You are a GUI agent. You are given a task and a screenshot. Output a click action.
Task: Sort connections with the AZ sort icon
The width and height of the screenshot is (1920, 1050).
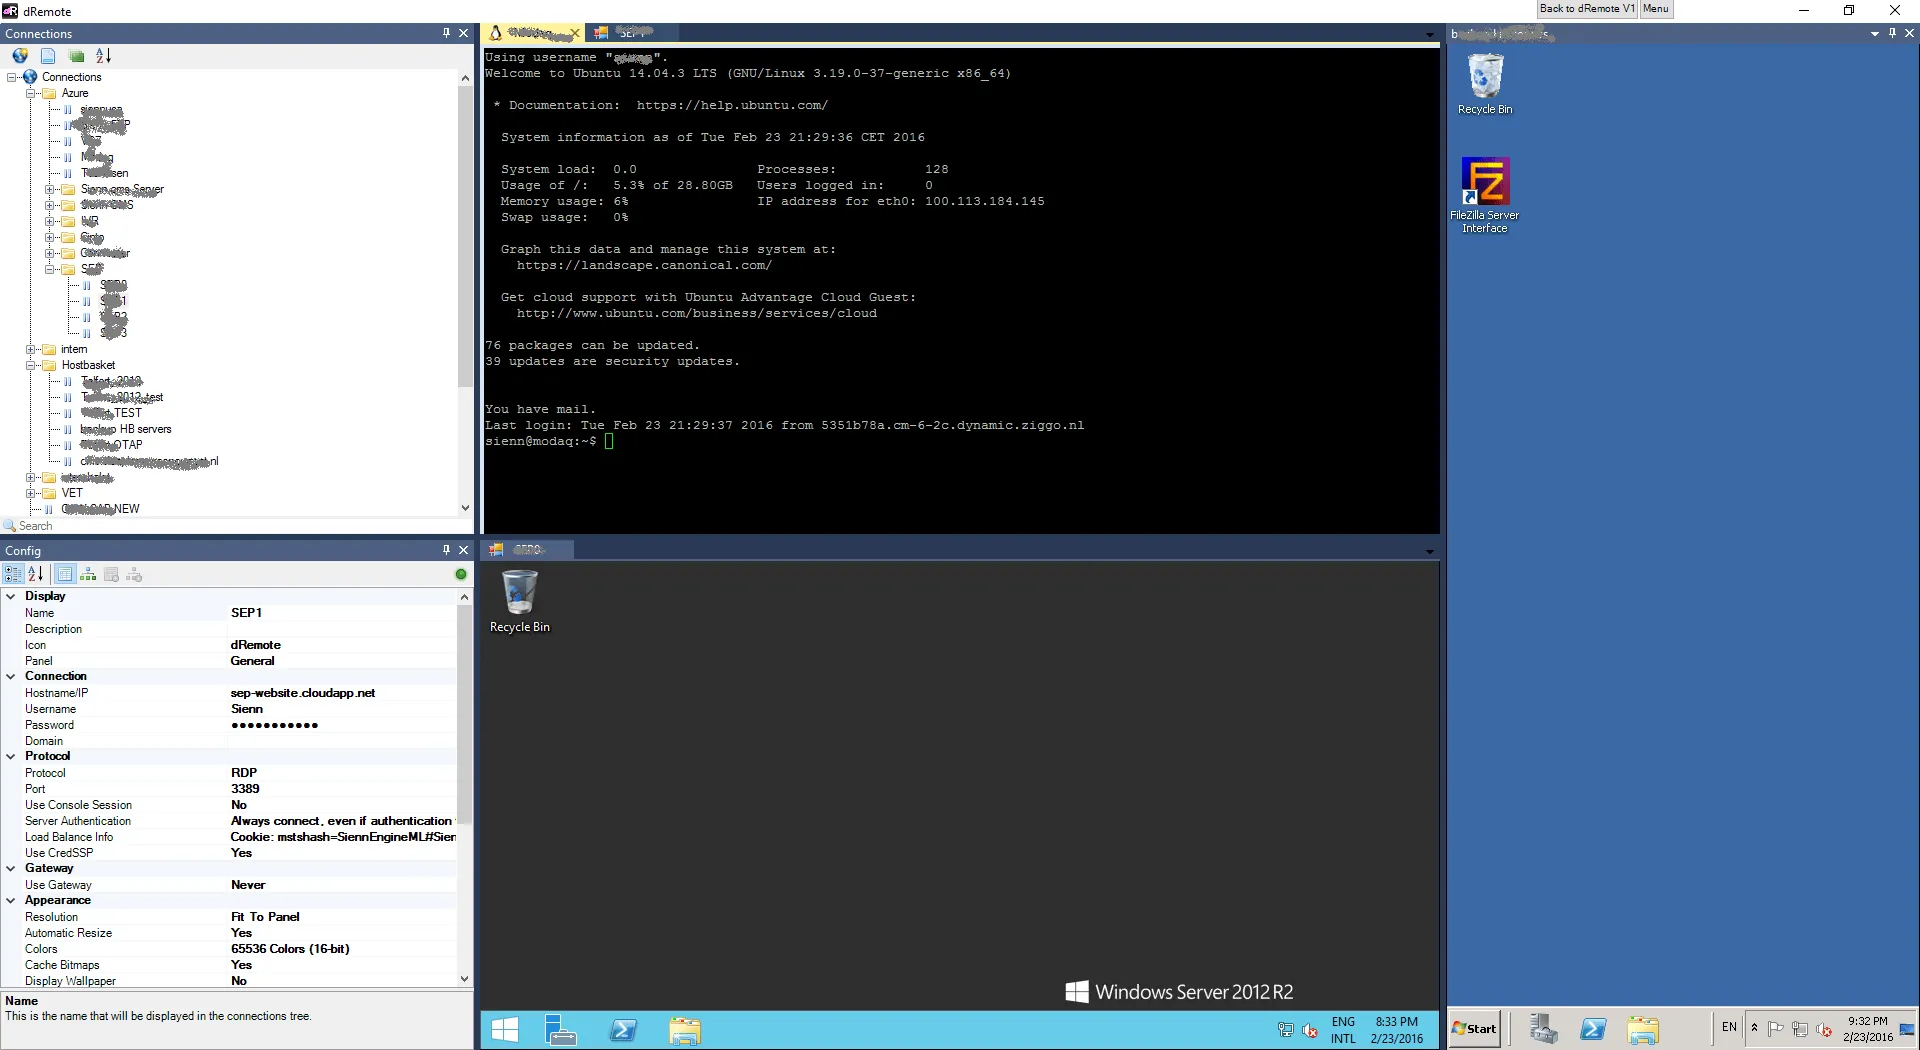101,56
